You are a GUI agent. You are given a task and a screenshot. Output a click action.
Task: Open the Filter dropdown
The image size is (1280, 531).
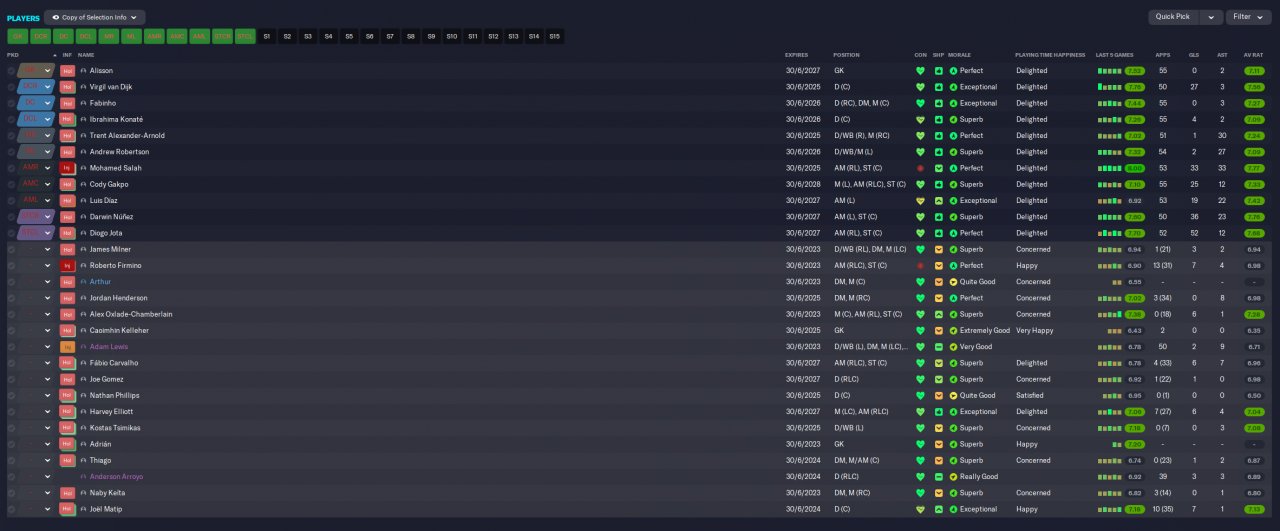1249,17
